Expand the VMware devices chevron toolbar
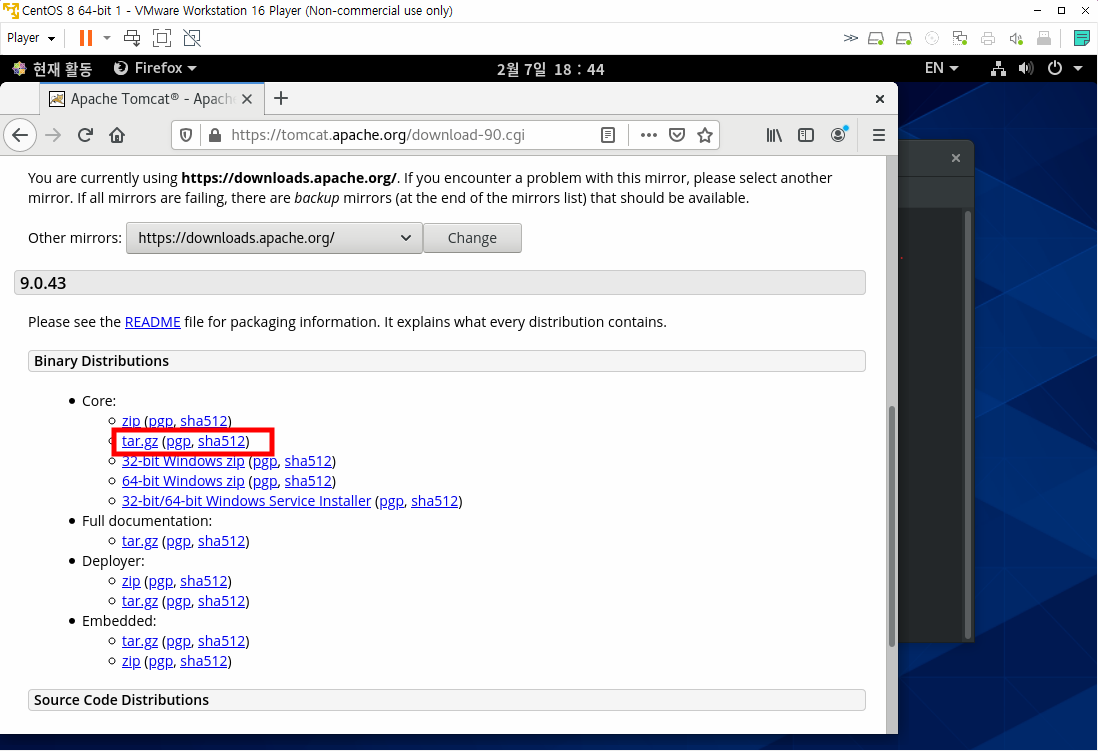1098x751 pixels. point(850,38)
